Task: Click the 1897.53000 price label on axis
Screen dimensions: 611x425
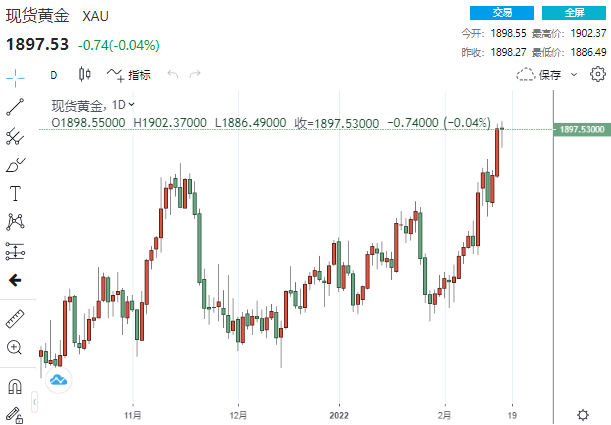Action: tap(581, 130)
